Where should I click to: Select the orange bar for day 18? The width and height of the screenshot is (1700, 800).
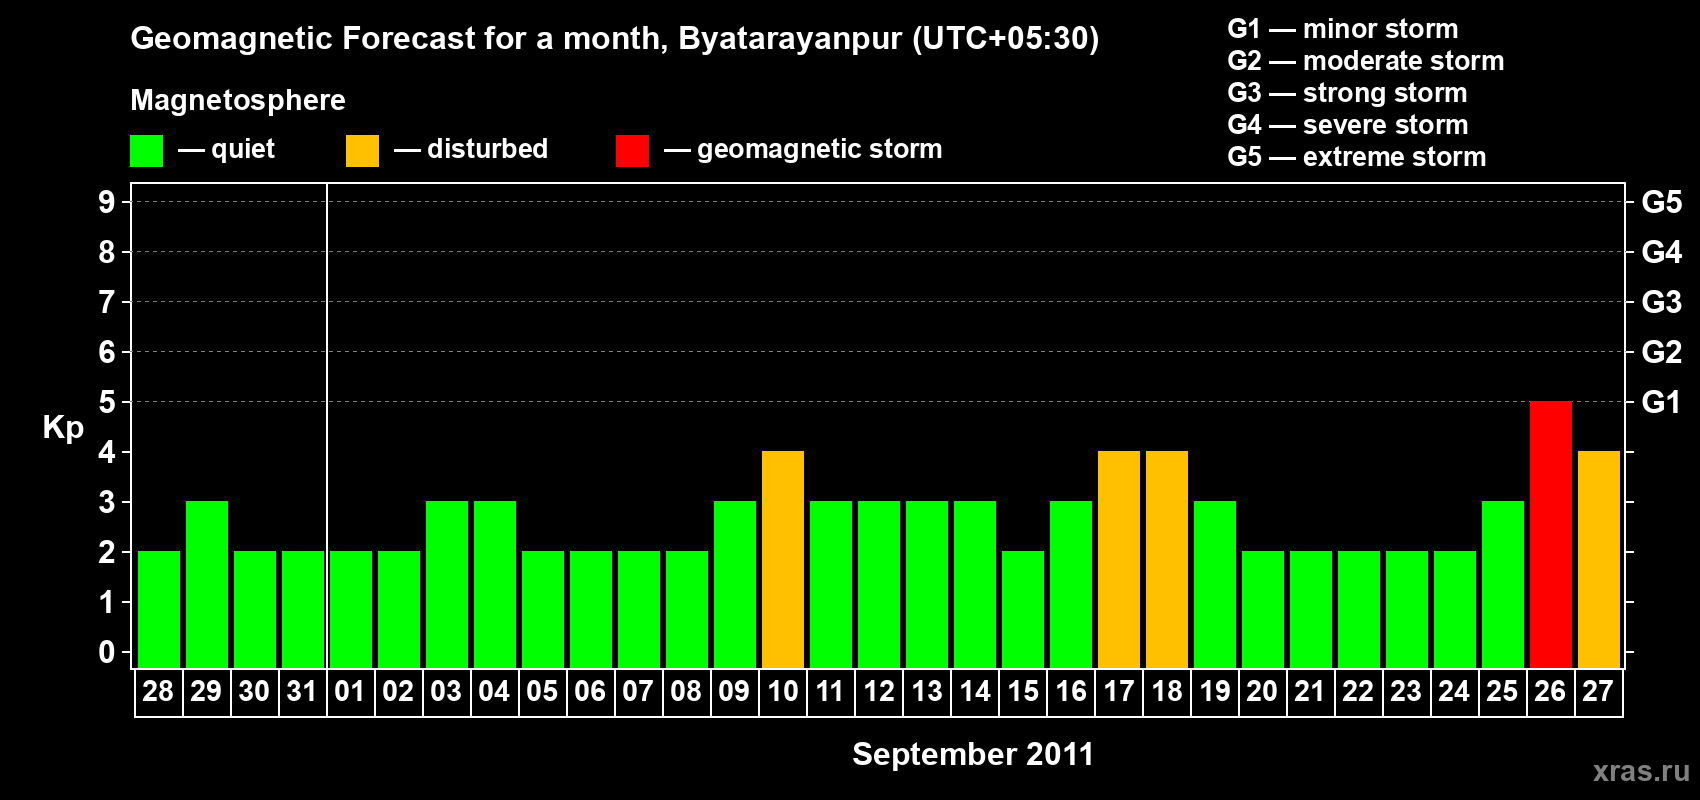click(1167, 560)
